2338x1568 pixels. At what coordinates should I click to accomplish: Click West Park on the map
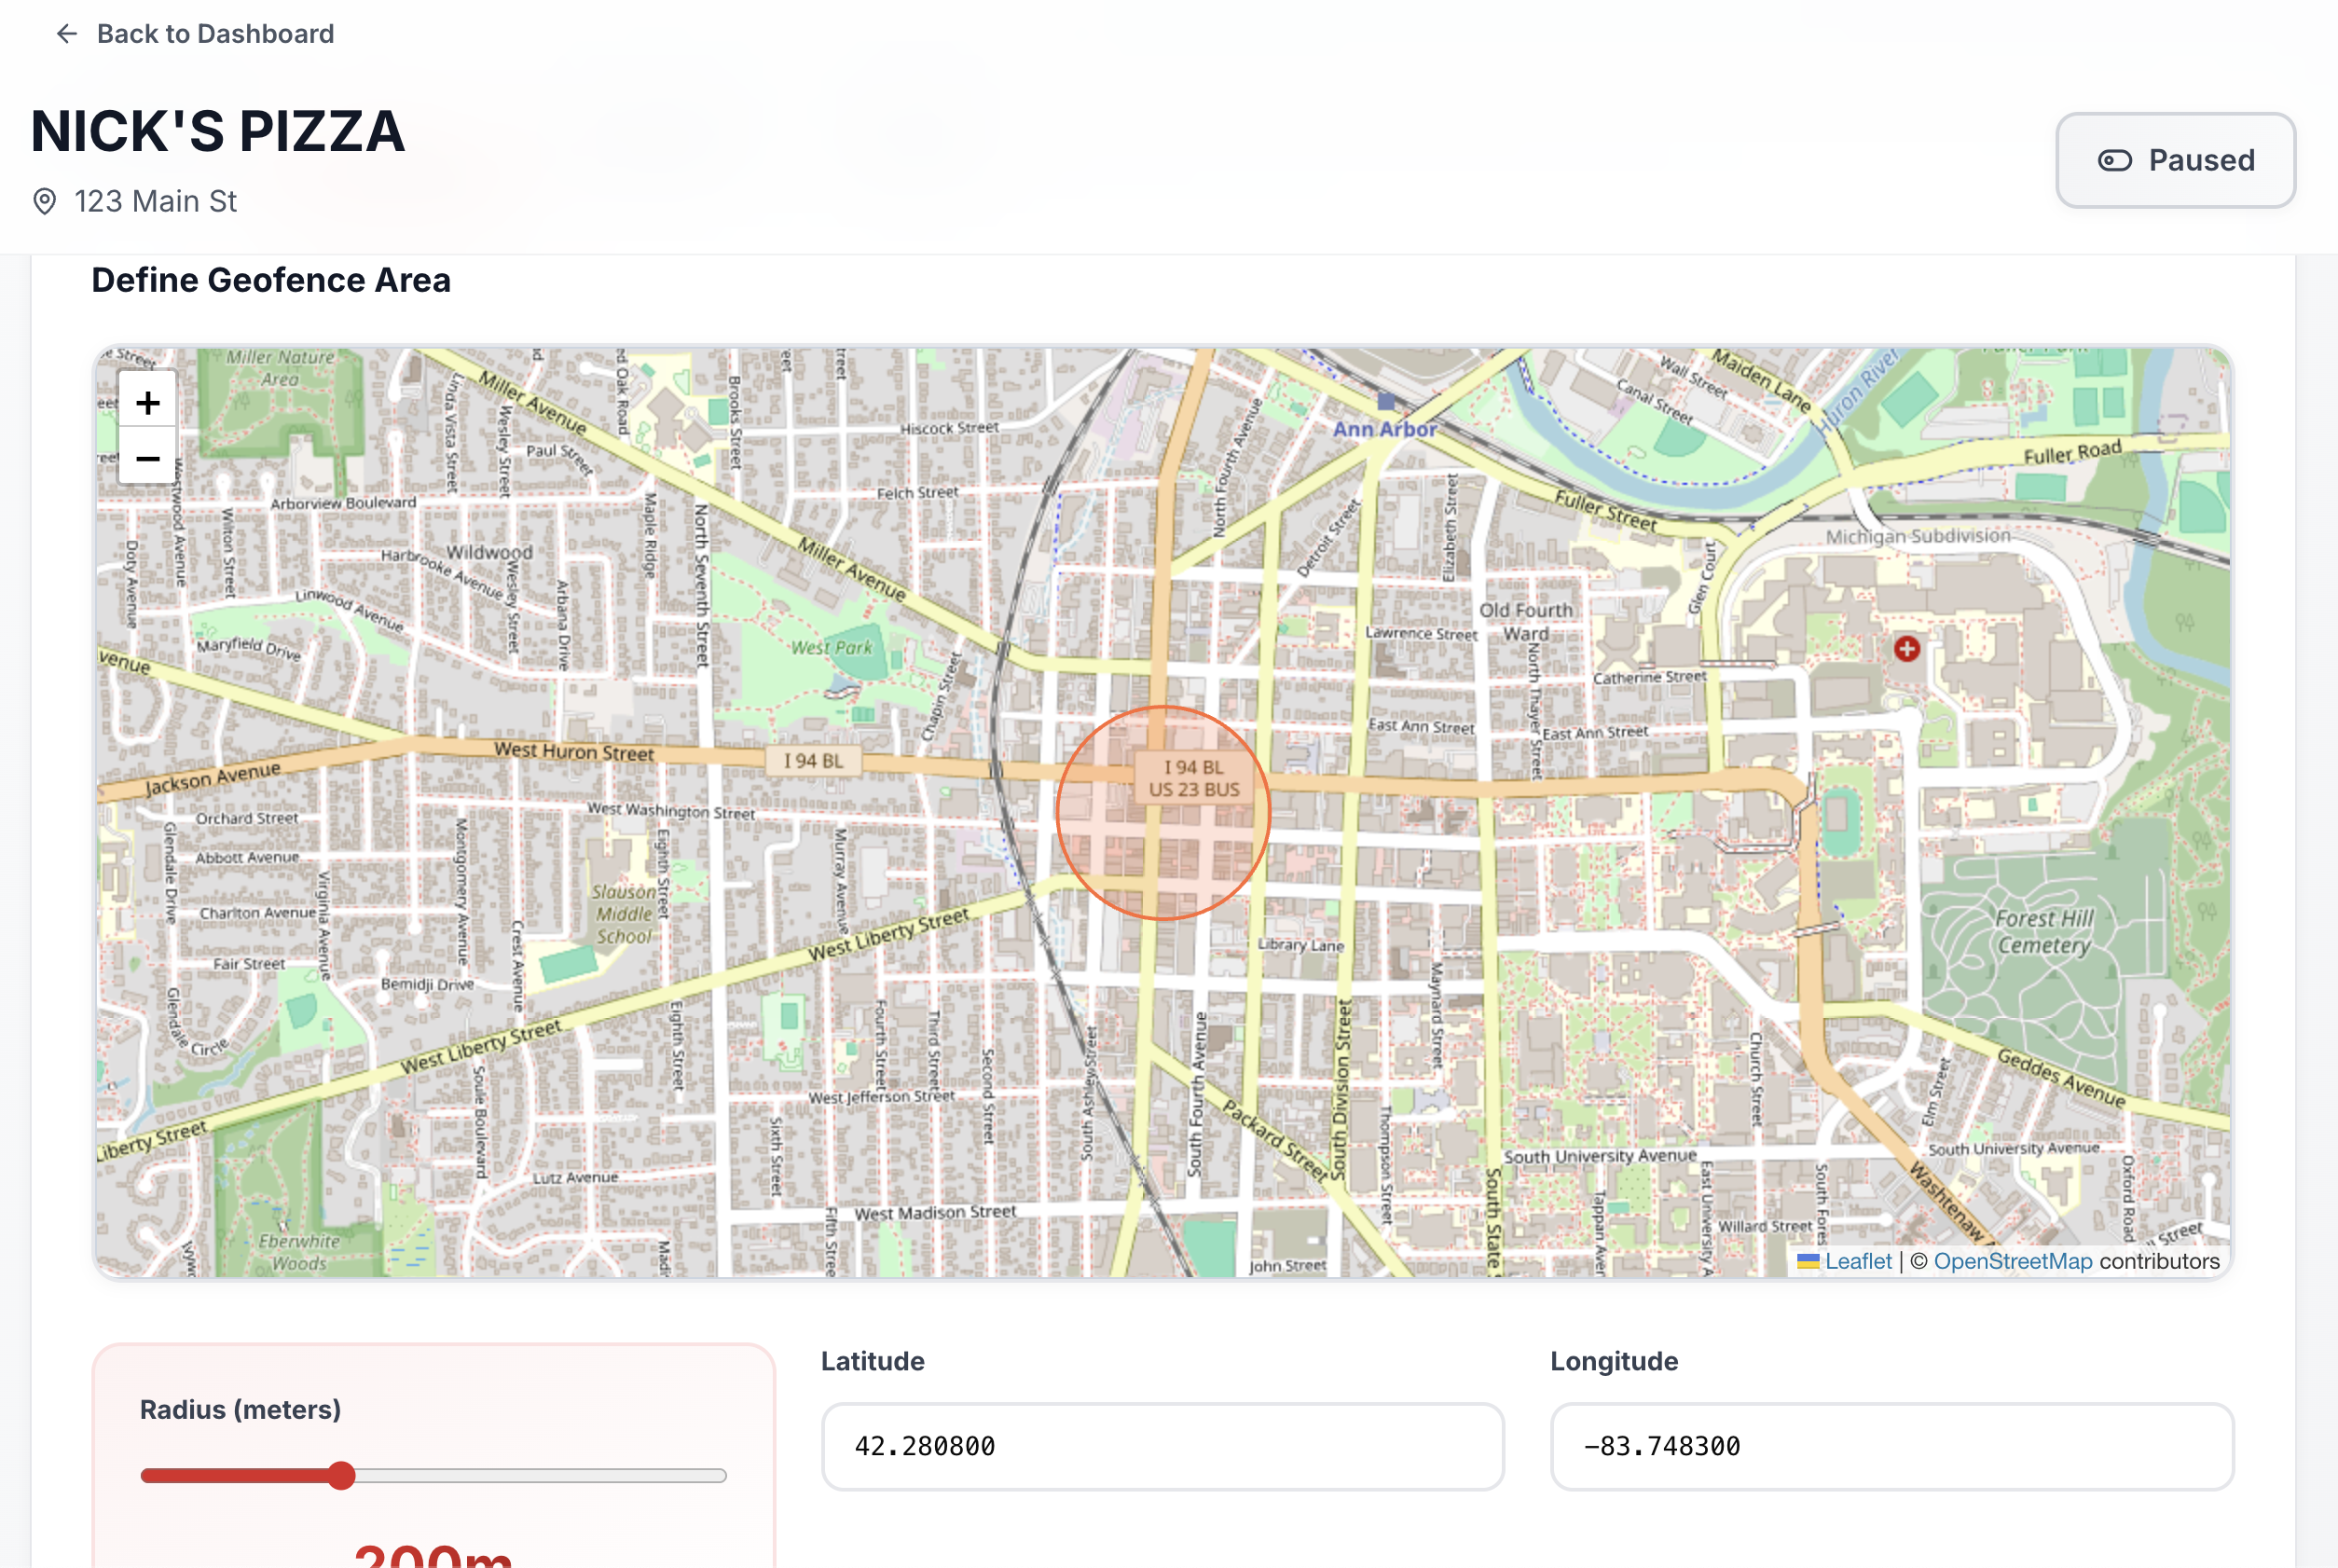click(832, 648)
